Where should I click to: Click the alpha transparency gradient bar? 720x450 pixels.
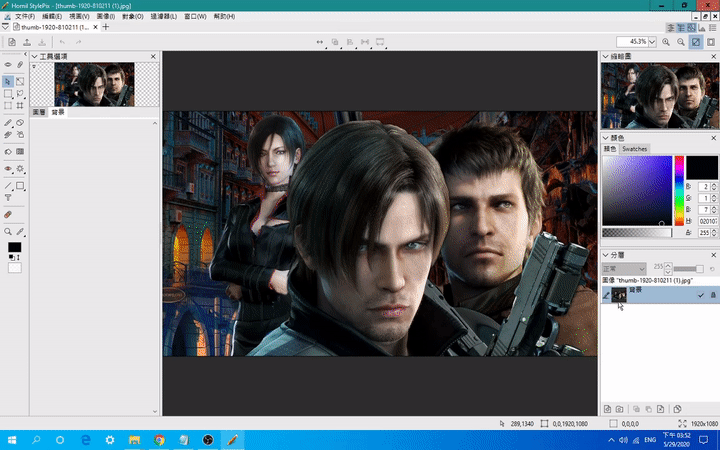637,233
